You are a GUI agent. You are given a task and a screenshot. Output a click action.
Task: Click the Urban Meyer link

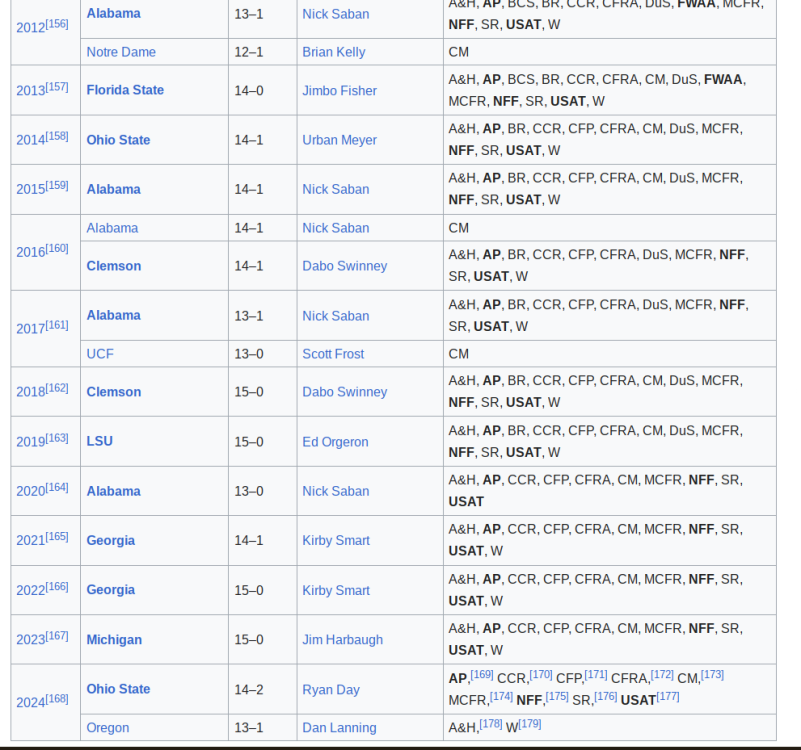pyautogui.click(x=339, y=140)
